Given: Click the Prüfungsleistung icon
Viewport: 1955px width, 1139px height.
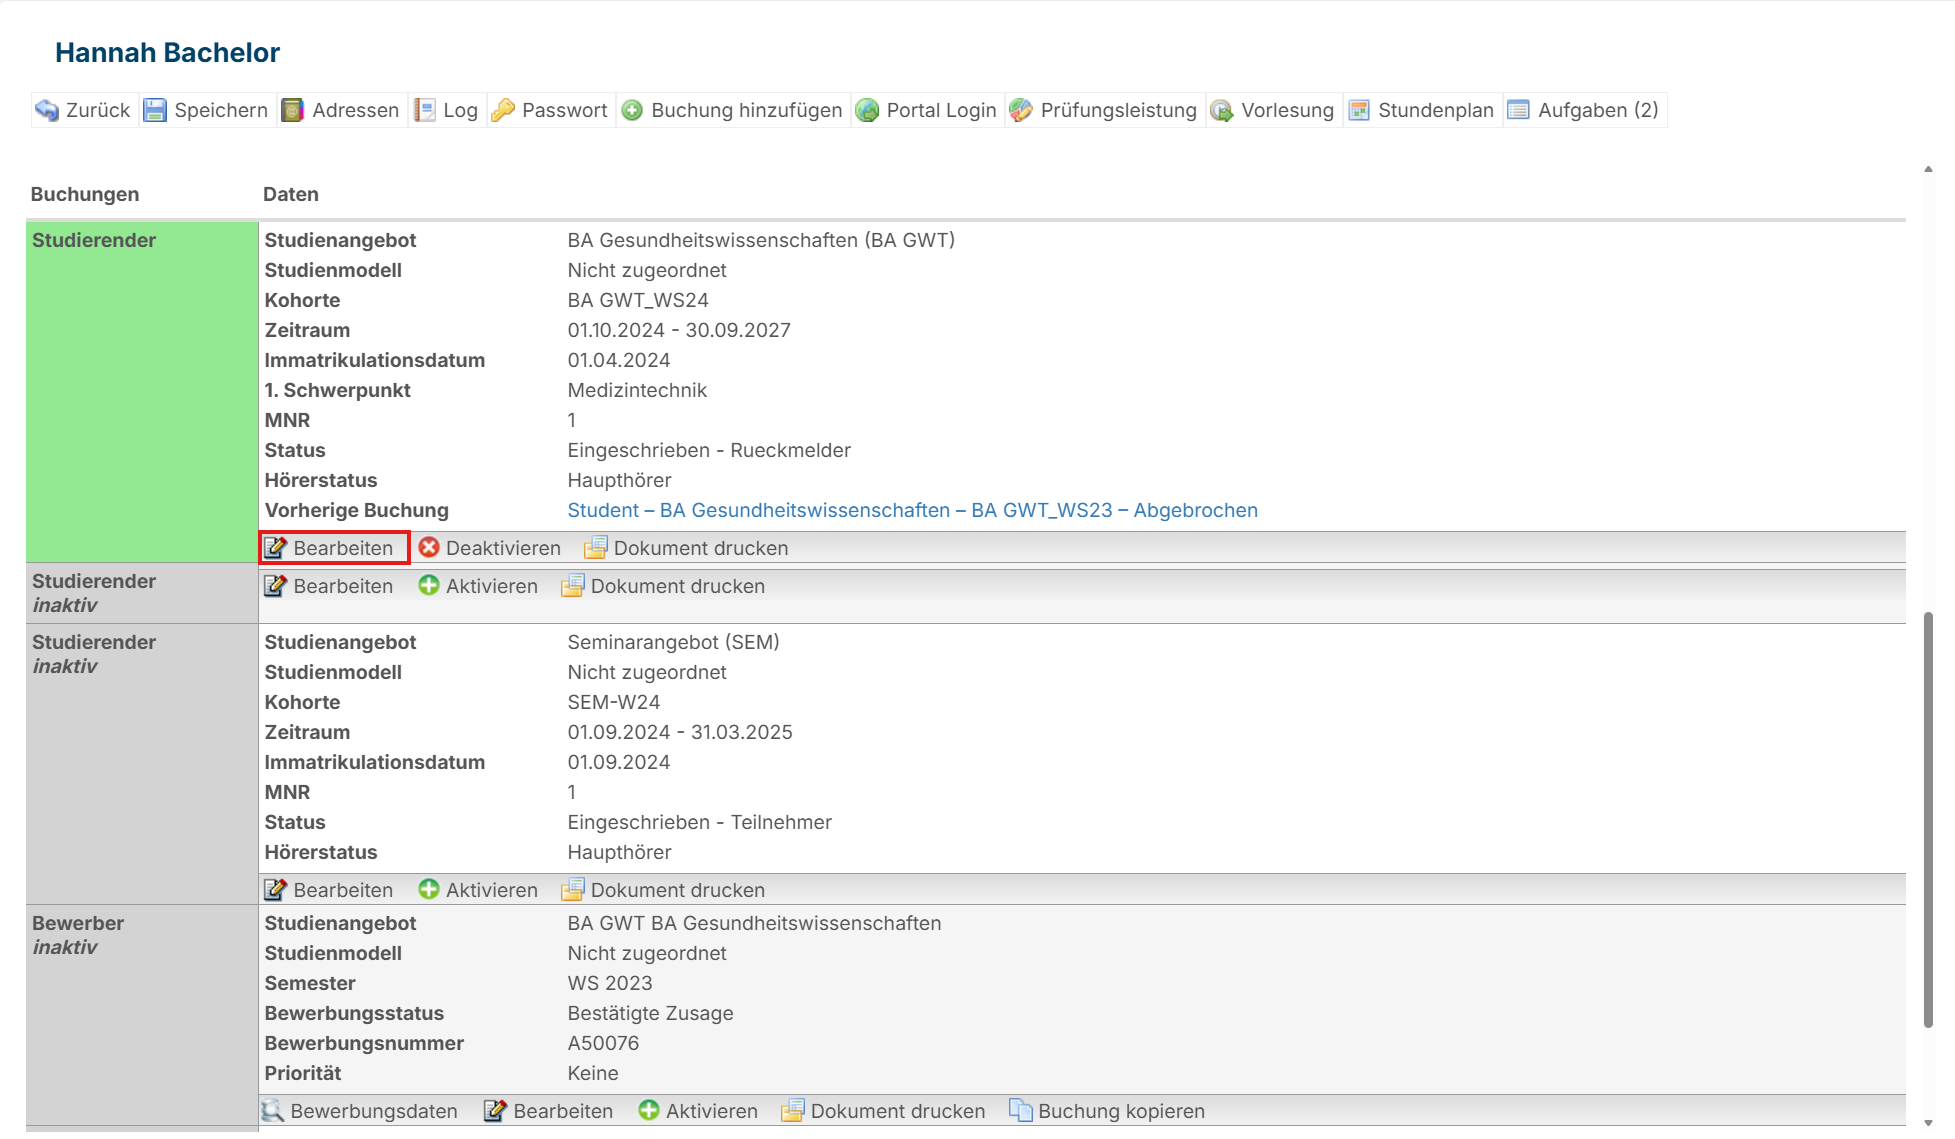Looking at the screenshot, I should click(1021, 110).
